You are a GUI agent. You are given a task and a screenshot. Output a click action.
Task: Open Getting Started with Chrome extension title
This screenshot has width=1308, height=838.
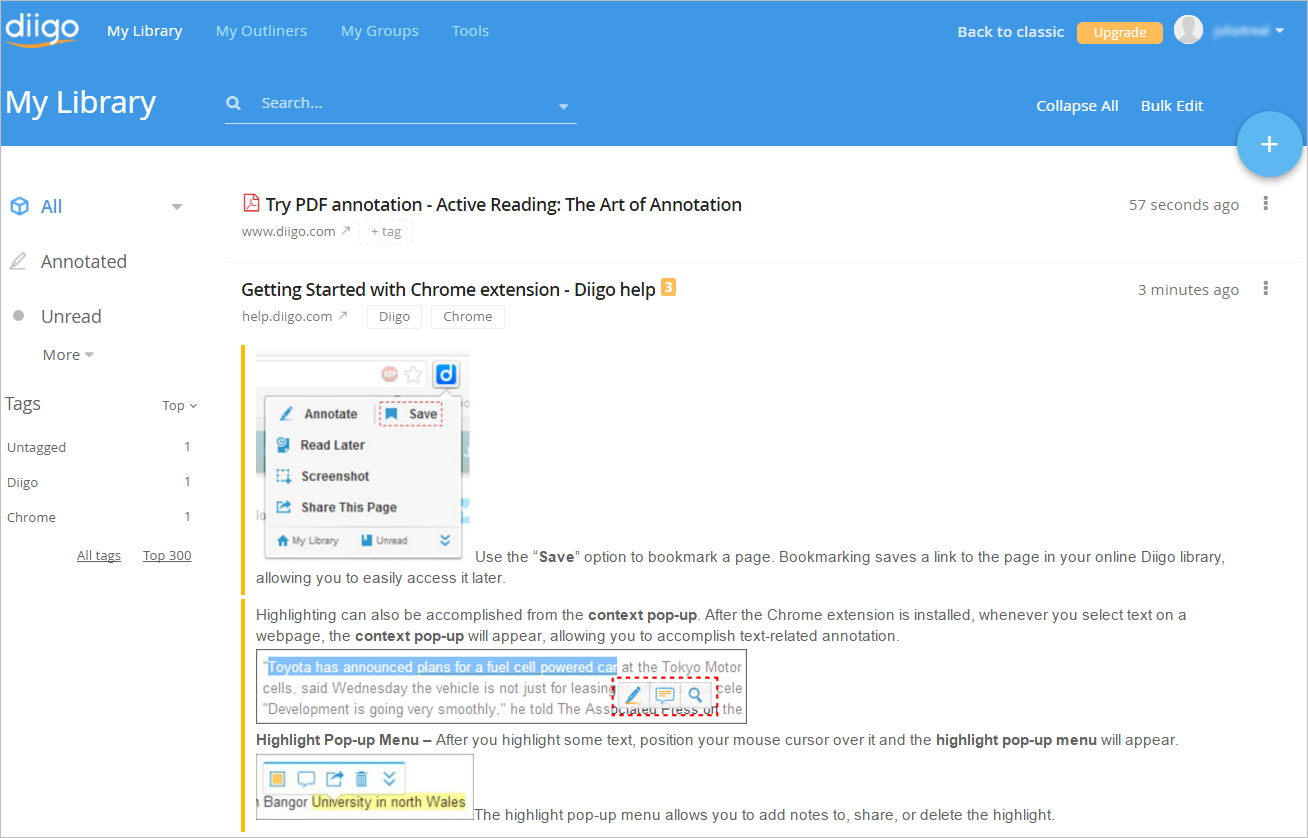(449, 289)
